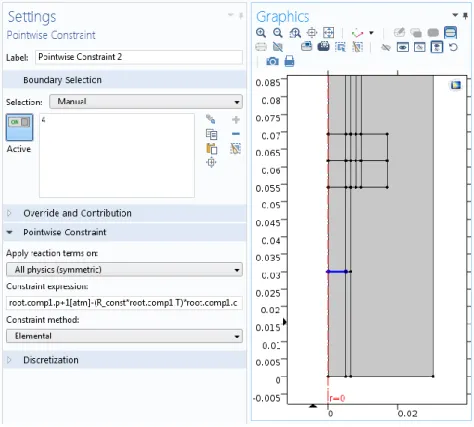Click the blue highlighted boundary in plot
474x427 pixels.
(337, 272)
